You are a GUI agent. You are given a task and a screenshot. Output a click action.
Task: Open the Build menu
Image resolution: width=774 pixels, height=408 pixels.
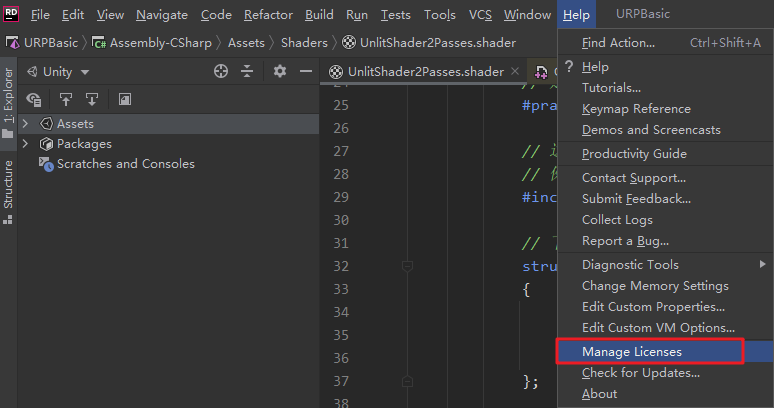pos(319,15)
